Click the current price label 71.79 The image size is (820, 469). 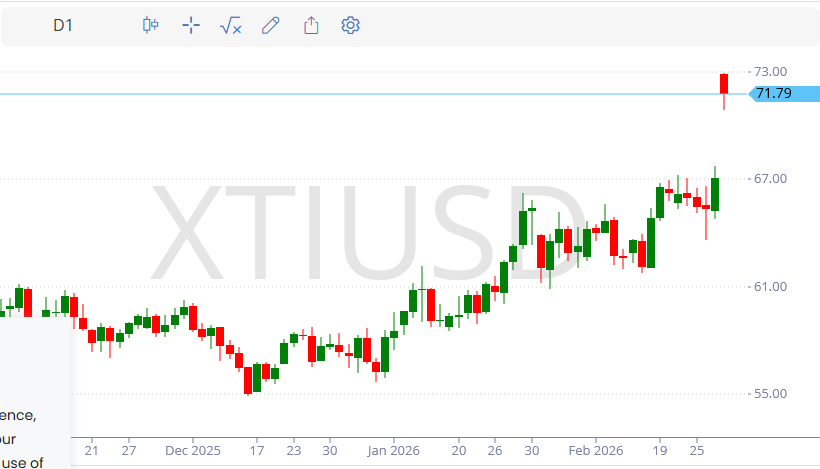point(784,94)
